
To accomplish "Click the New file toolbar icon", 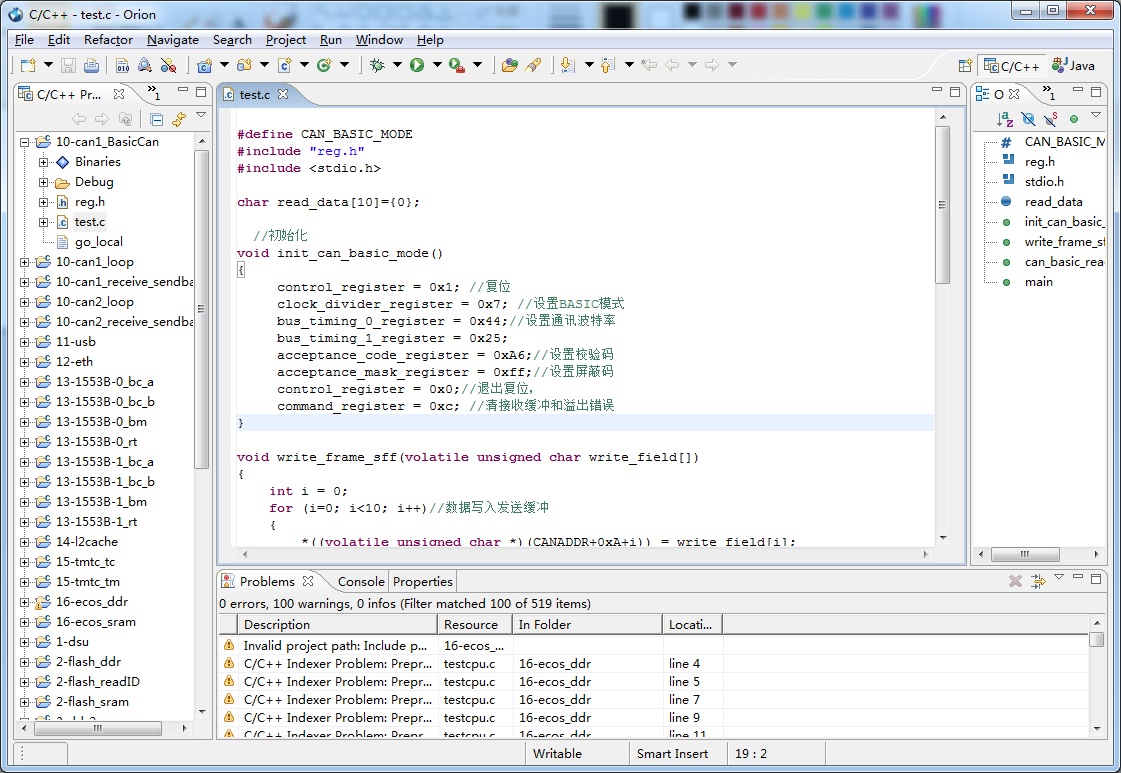I will coord(28,66).
